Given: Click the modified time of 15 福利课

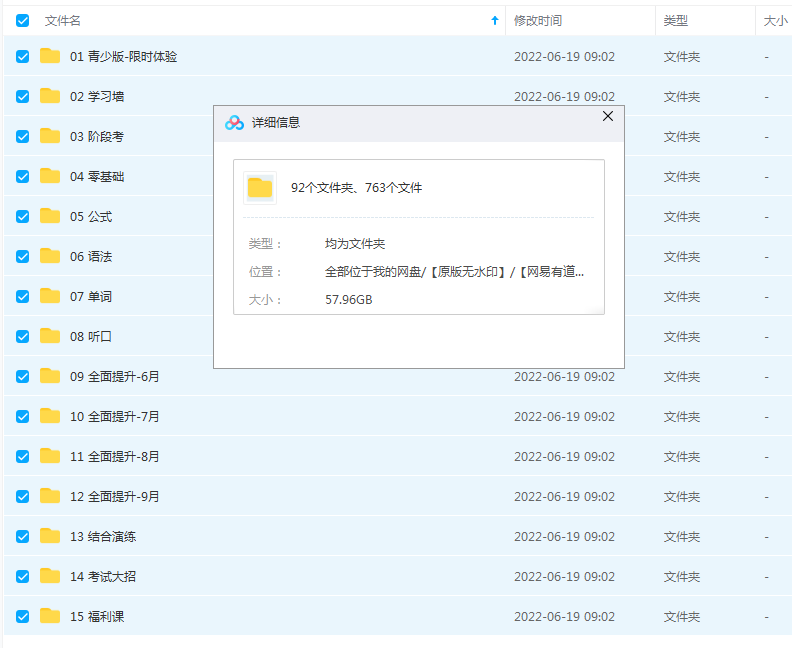Looking at the screenshot, I should click(564, 617).
